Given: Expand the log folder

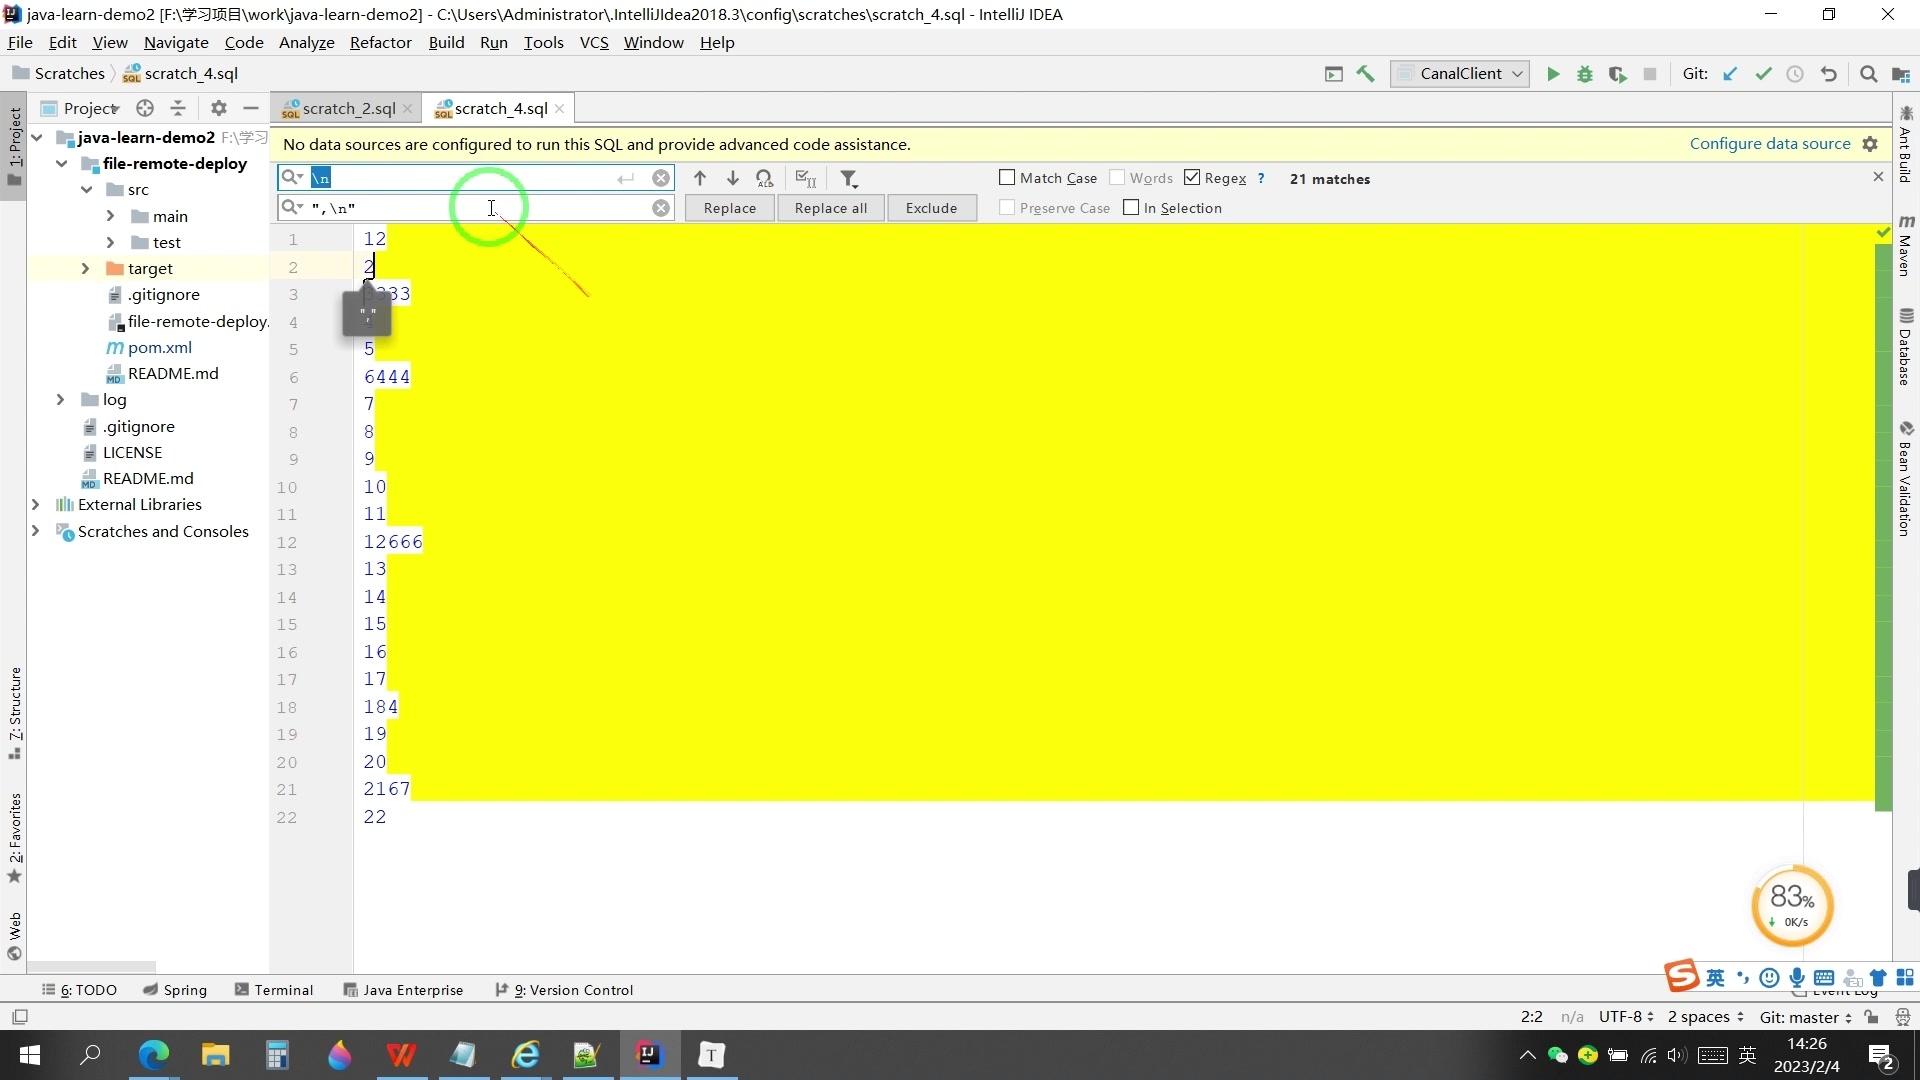Looking at the screenshot, I should [x=60, y=399].
